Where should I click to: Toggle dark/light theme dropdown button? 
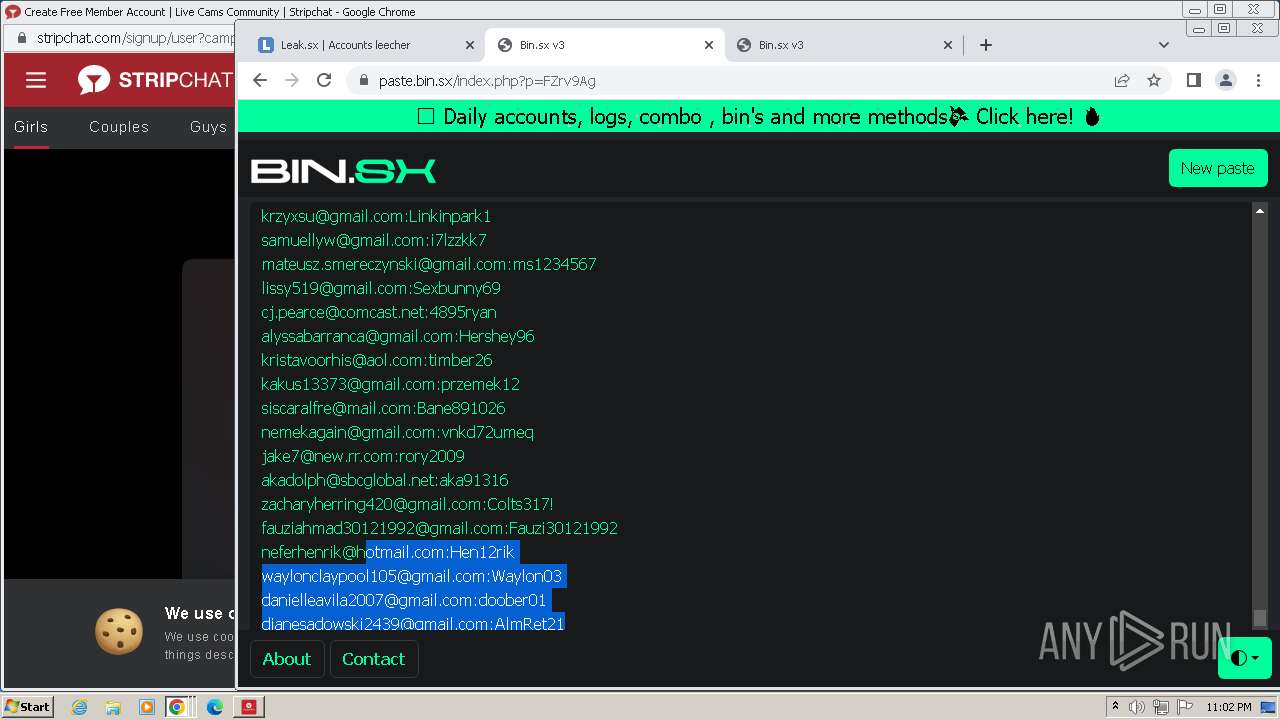coord(1245,658)
